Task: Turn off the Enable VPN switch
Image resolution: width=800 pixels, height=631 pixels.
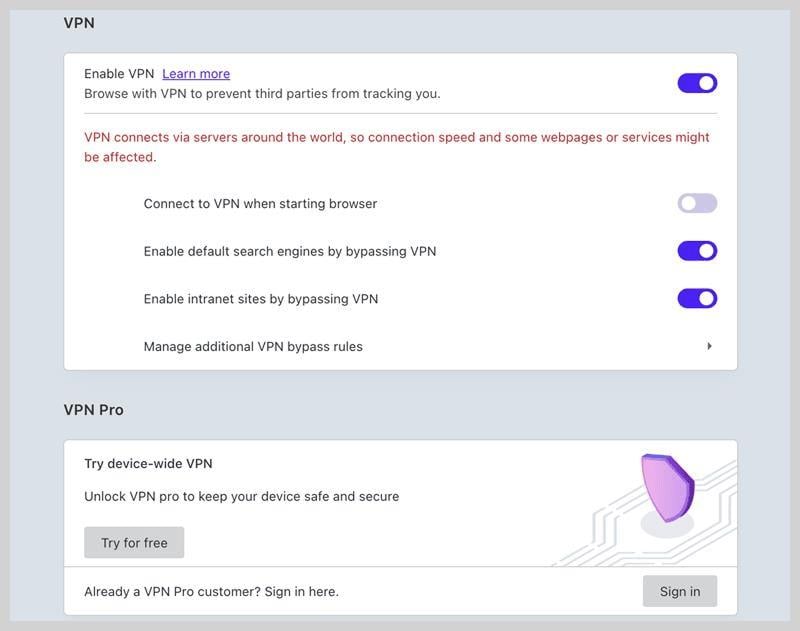Action: [x=697, y=83]
